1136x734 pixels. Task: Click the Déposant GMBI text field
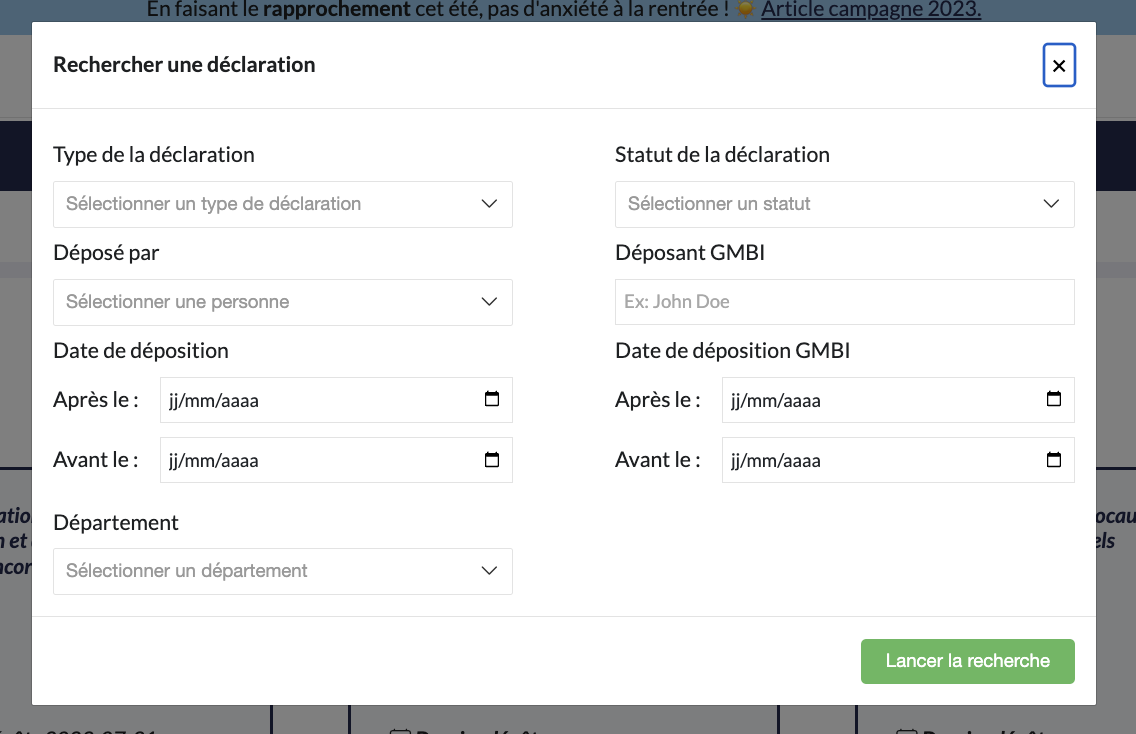[844, 302]
